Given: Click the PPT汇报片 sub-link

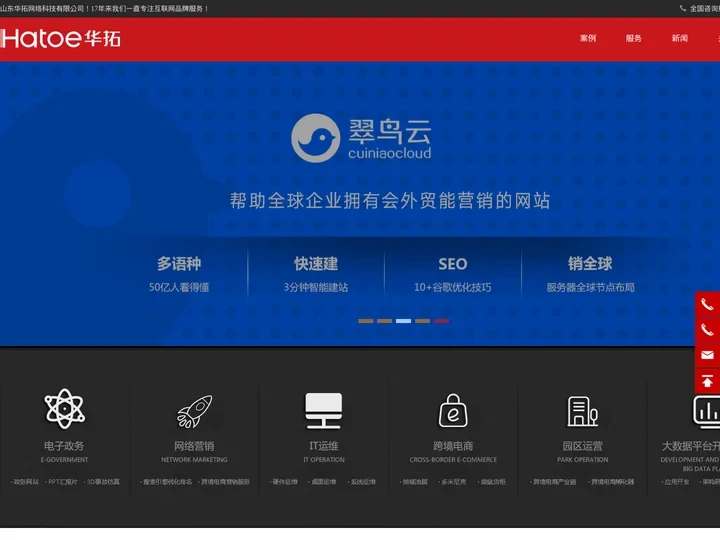Looking at the screenshot, I should (x=62, y=482).
